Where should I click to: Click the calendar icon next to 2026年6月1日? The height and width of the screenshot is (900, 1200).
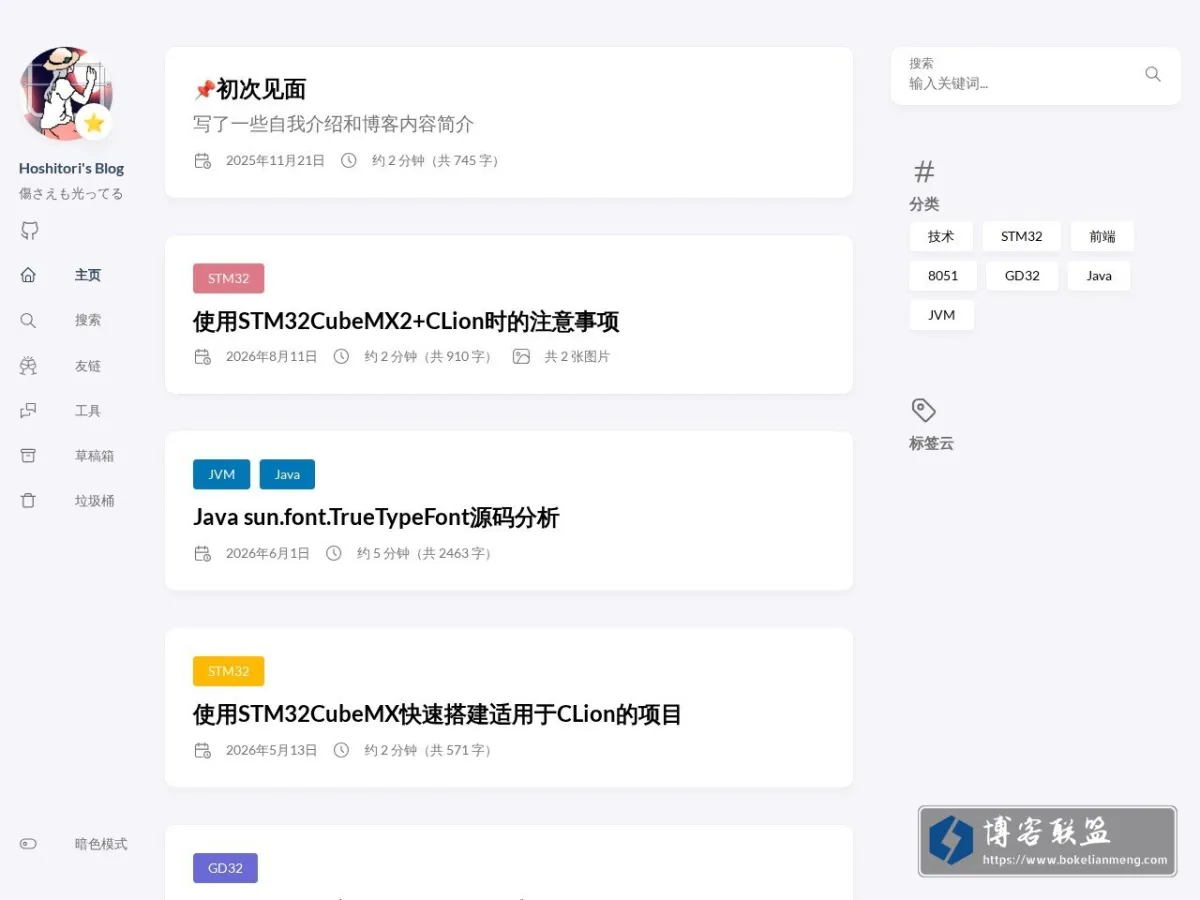[202, 553]
